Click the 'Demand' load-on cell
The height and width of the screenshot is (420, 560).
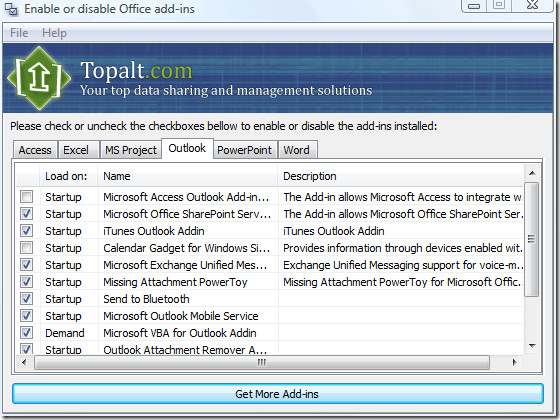[65, 333]
